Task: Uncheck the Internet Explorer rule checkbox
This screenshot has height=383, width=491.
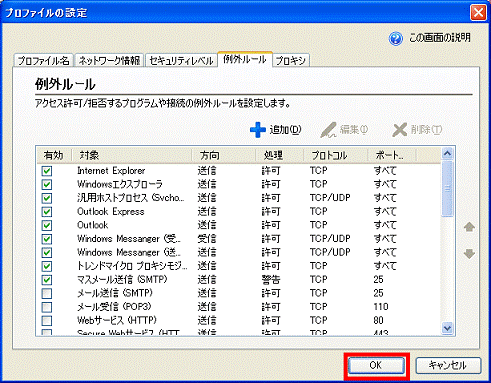Action: click(x=47, y=171)
